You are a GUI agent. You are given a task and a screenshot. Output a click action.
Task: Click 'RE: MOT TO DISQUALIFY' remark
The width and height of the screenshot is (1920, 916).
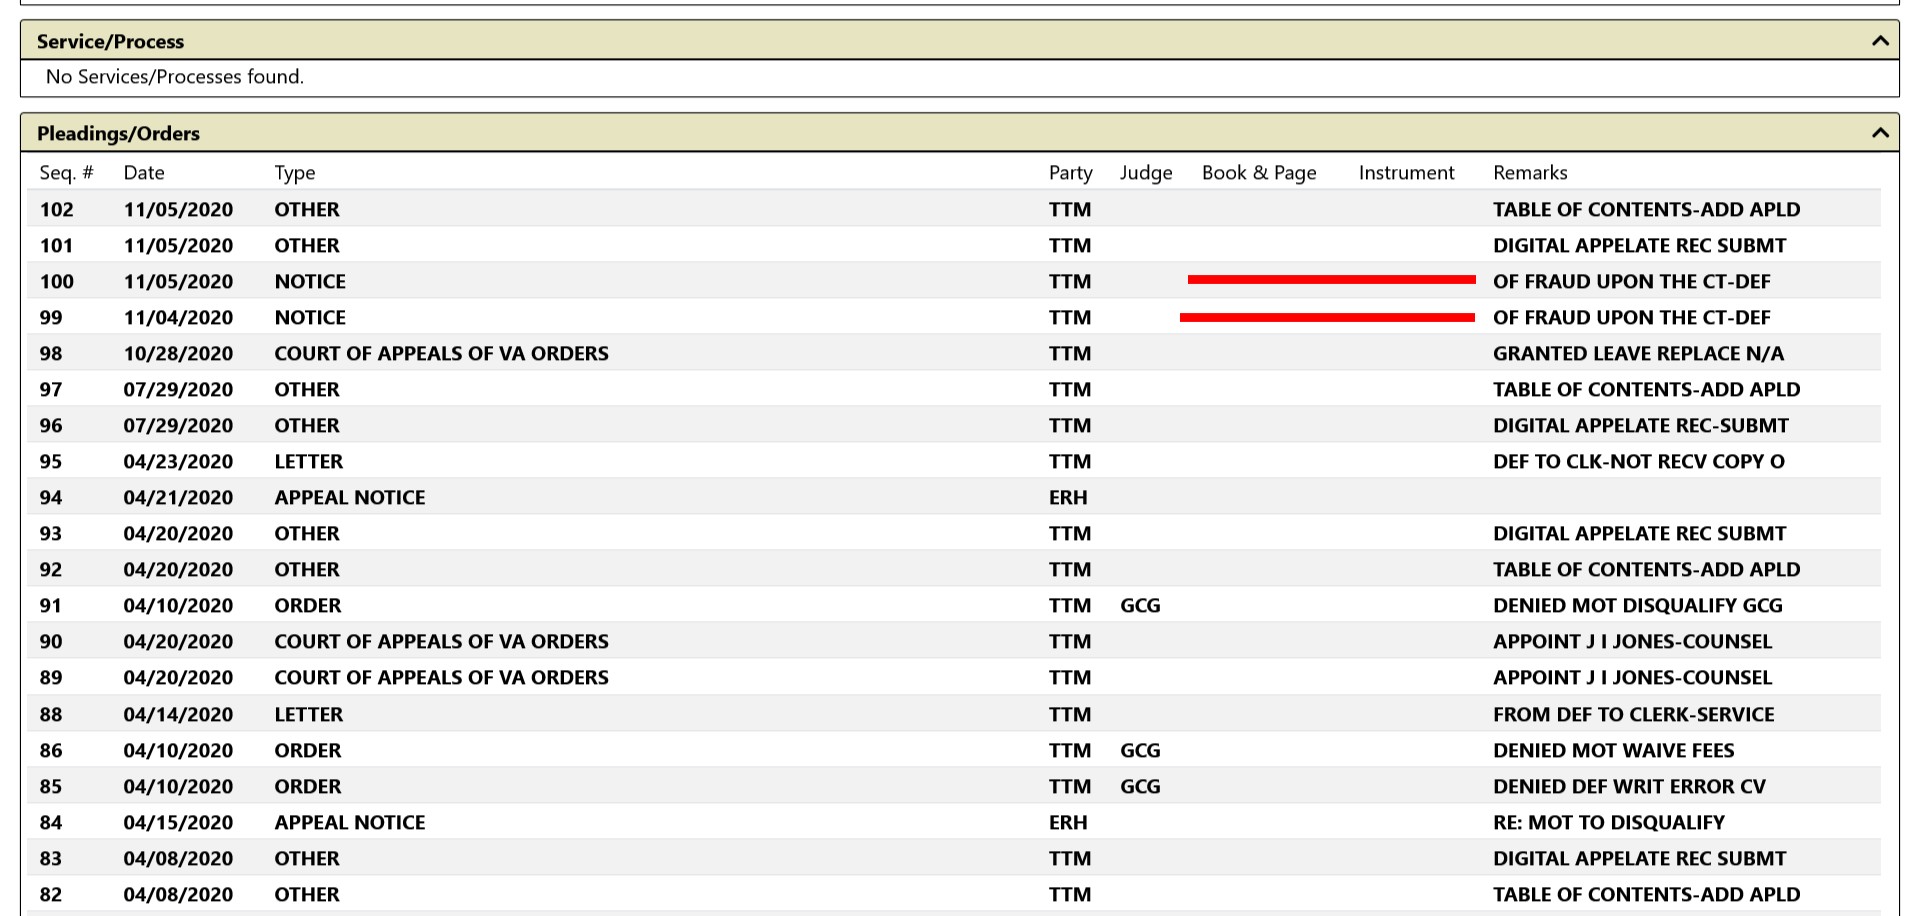click(x=1609, y=822)
